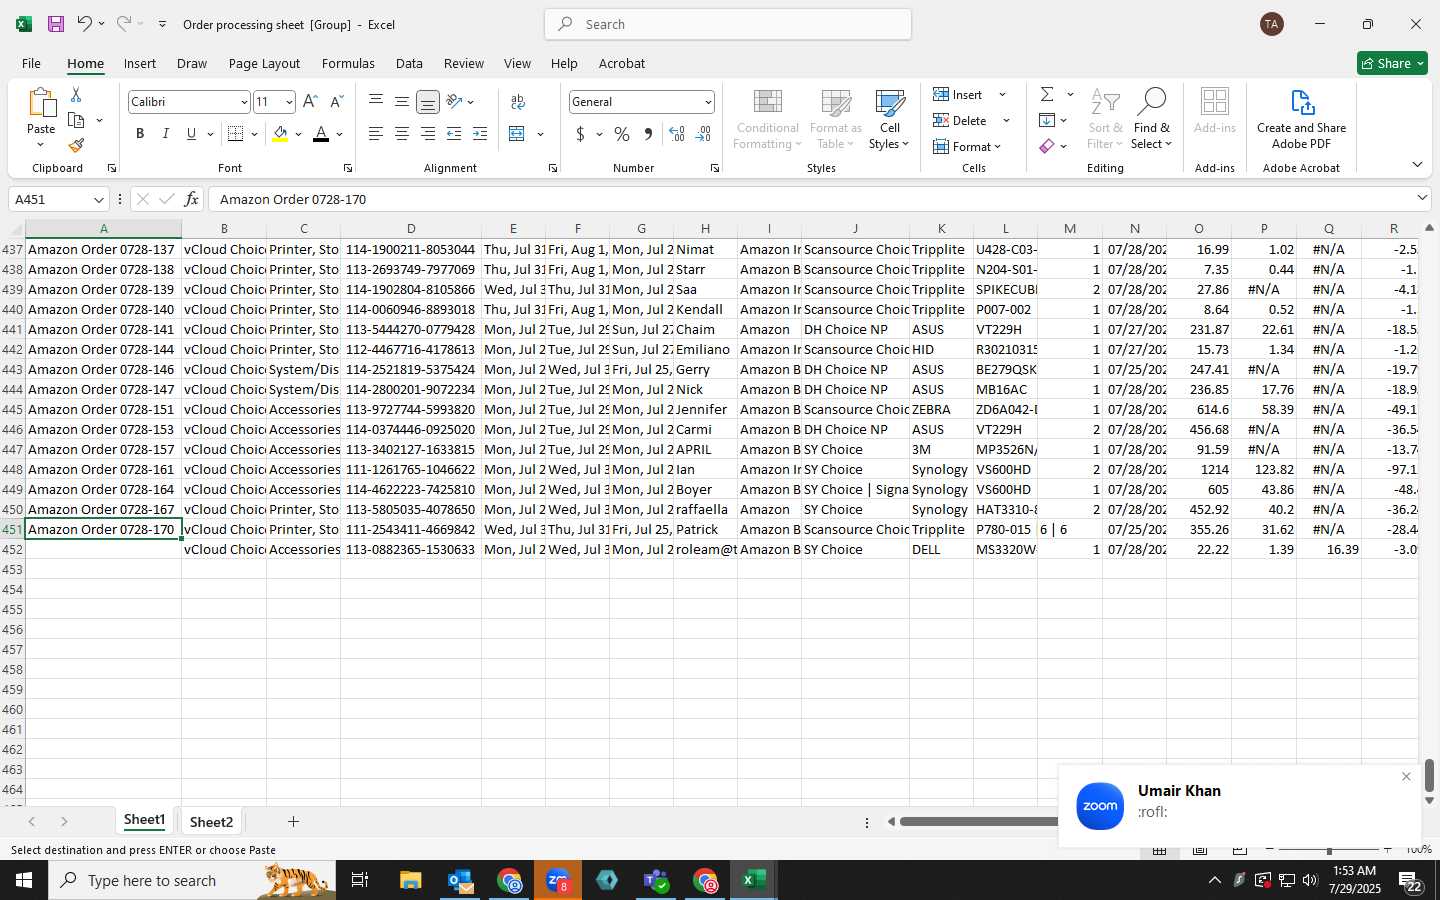Click the horizontal scrollbar thumb

click(x=978, y=822)
